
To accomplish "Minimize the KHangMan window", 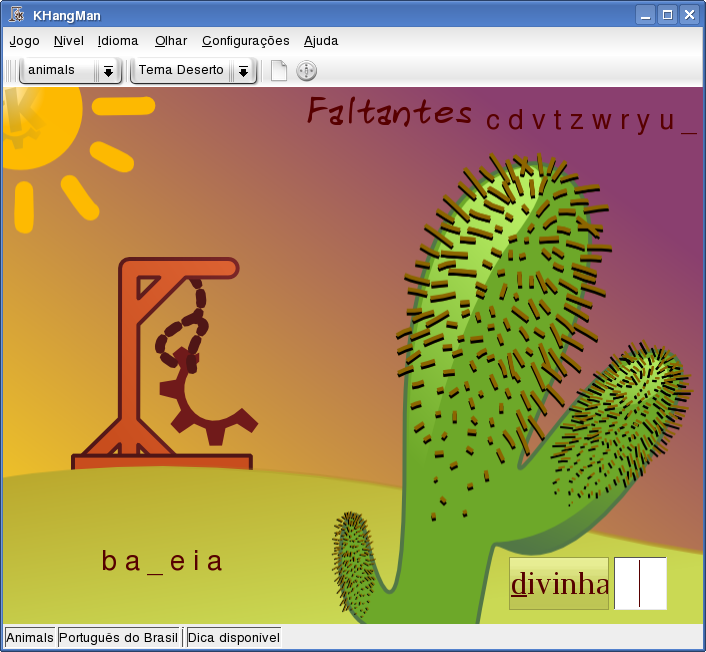I will coord(646,15).
